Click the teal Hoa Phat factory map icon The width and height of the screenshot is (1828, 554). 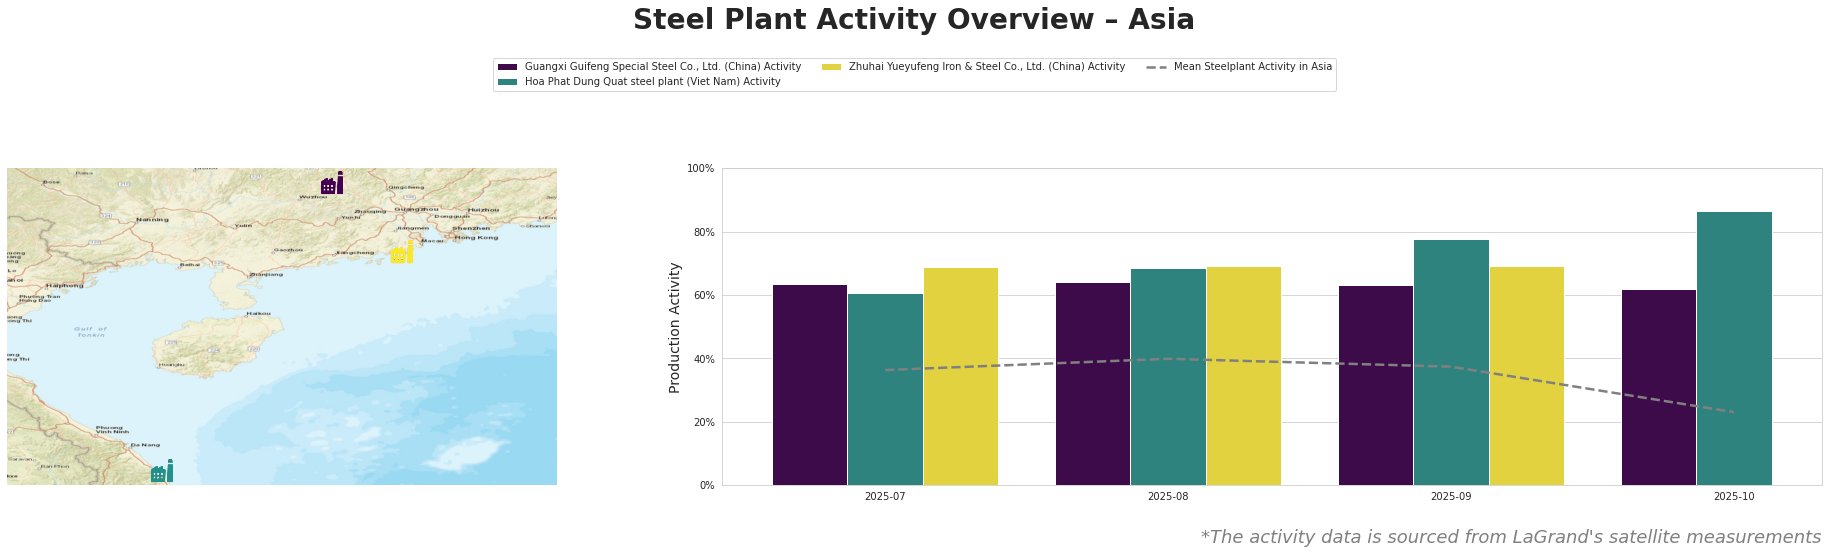click(162, 472)
